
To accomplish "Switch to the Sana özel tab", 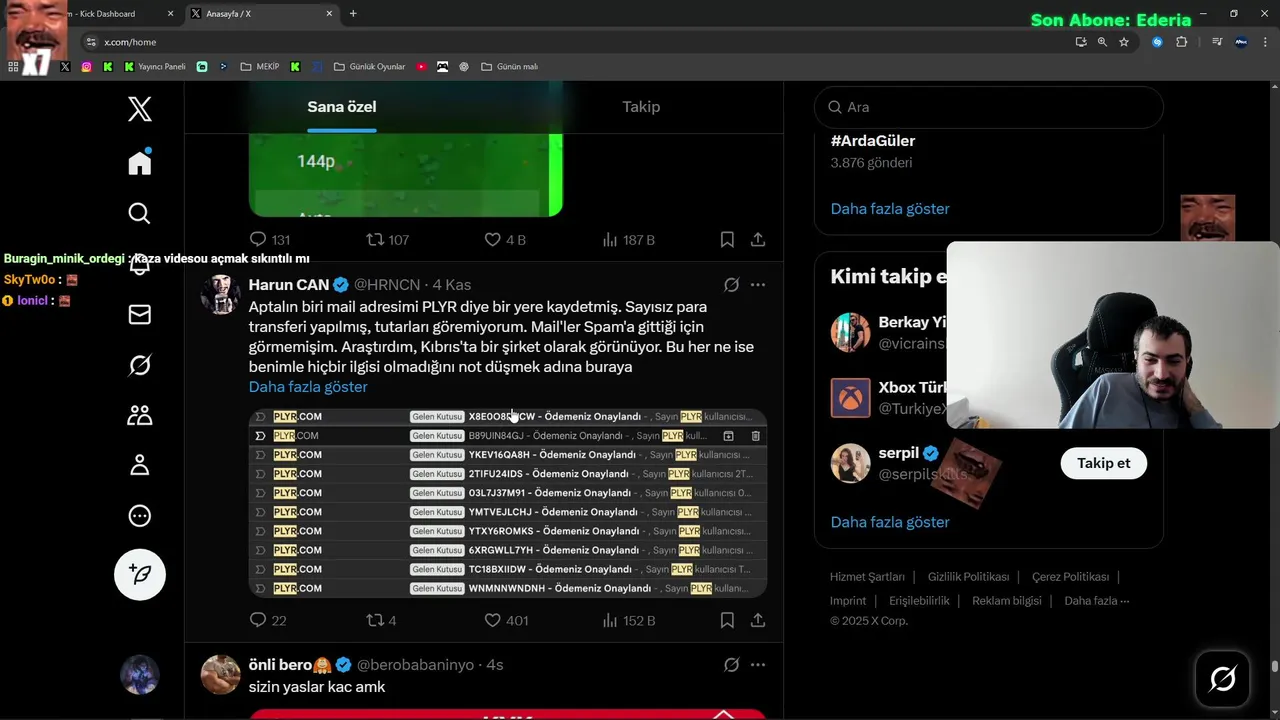I will (x=342, y=107).
